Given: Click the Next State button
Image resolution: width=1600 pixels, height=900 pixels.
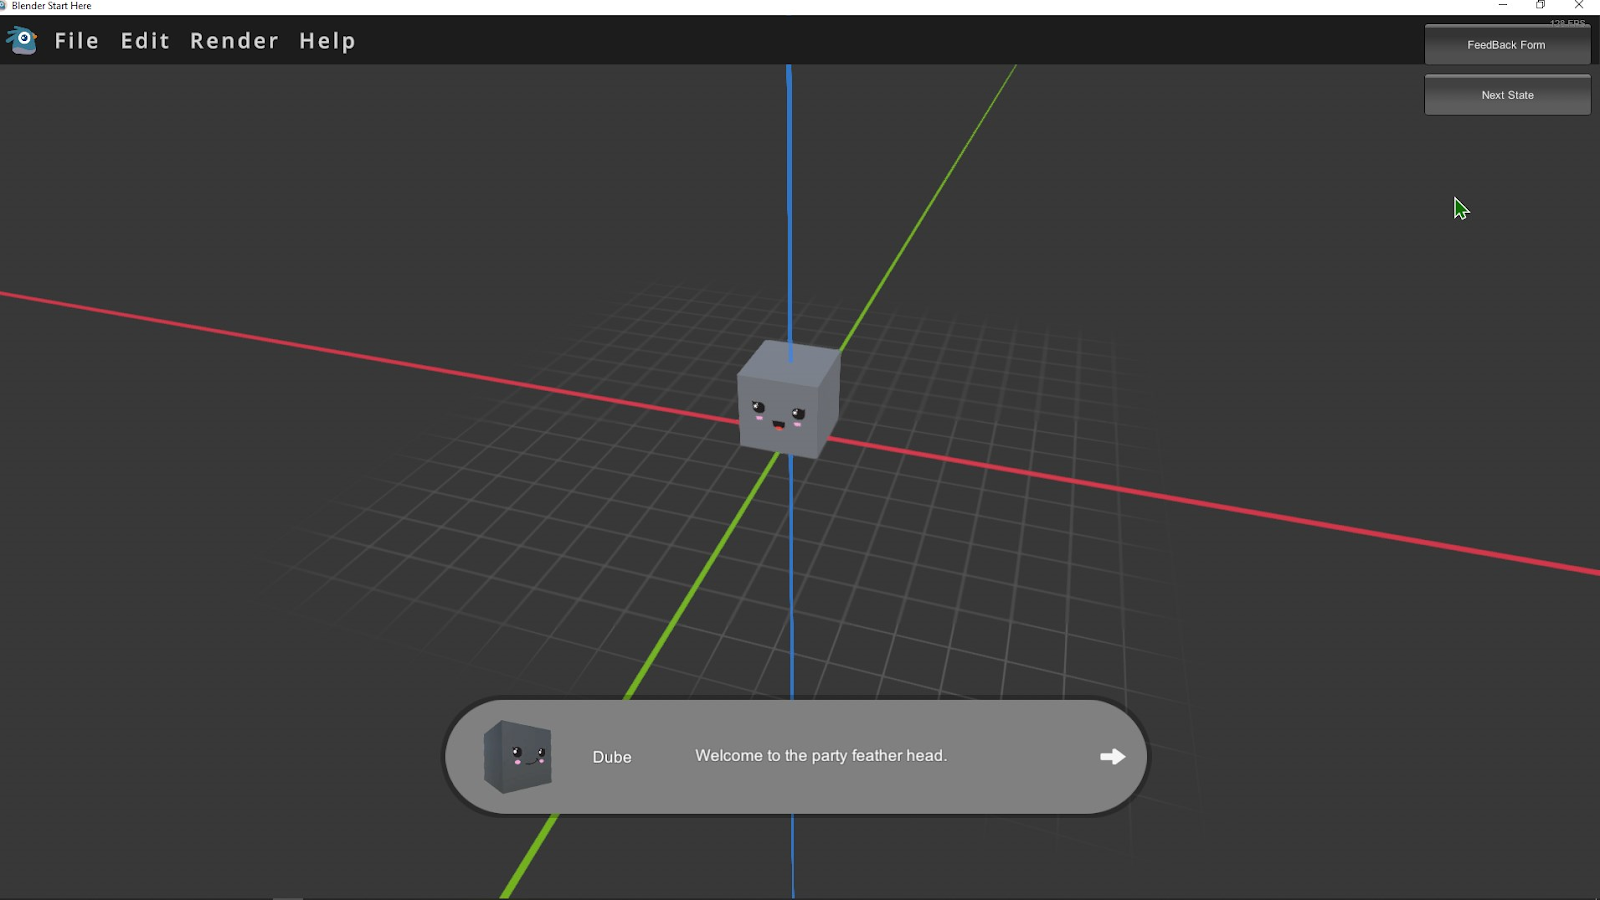Looking at the screenshot, I should pos(1507,95).
